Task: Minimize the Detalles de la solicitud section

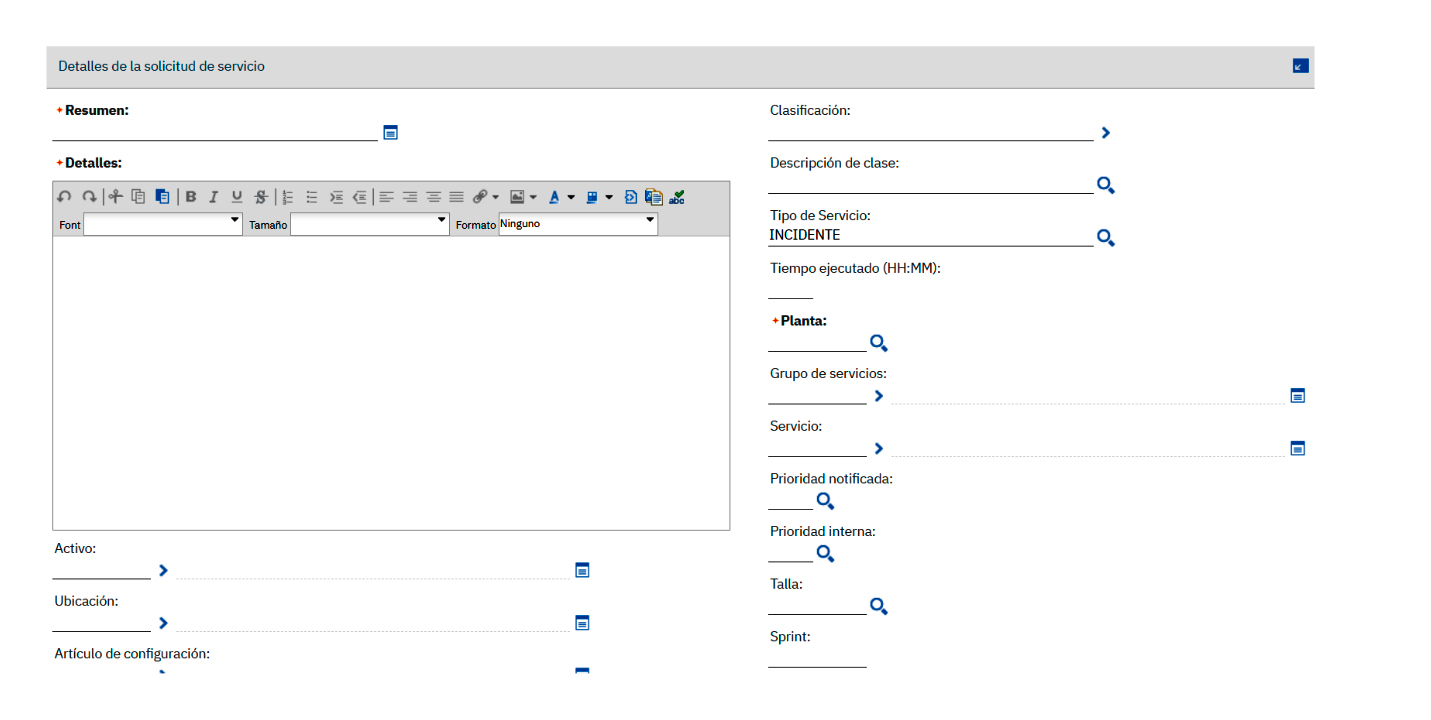Action: (x=1300, y=66)
